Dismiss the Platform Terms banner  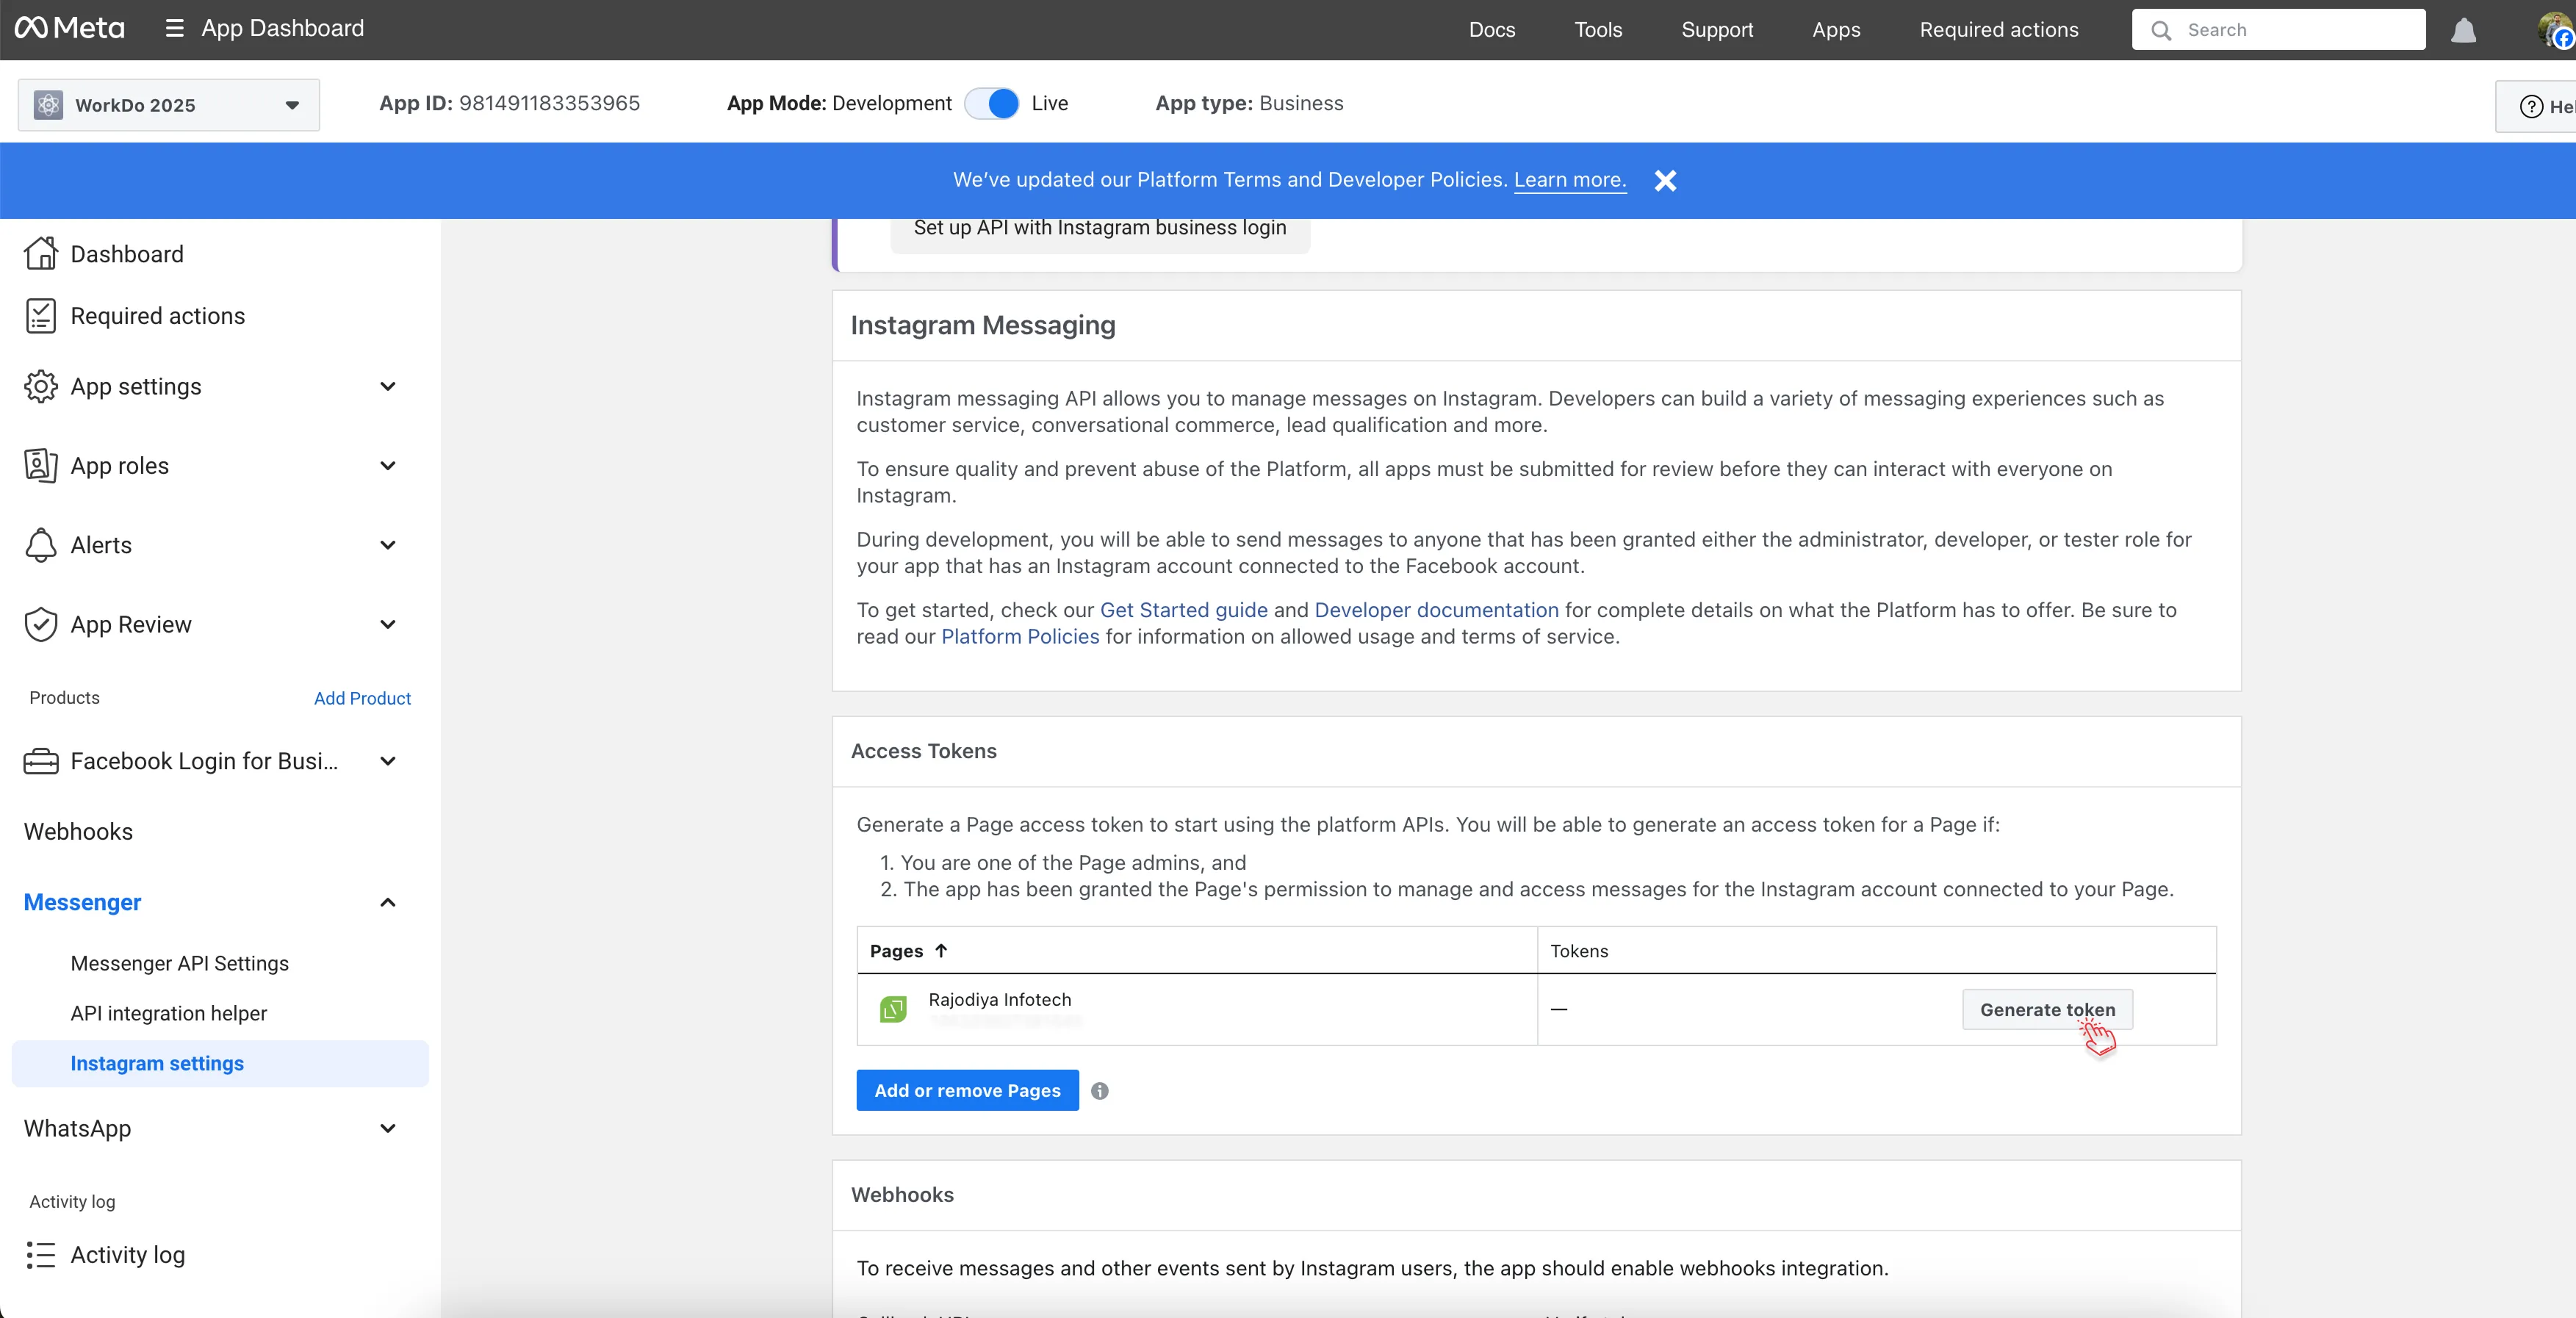click(x=1665, y=180)
